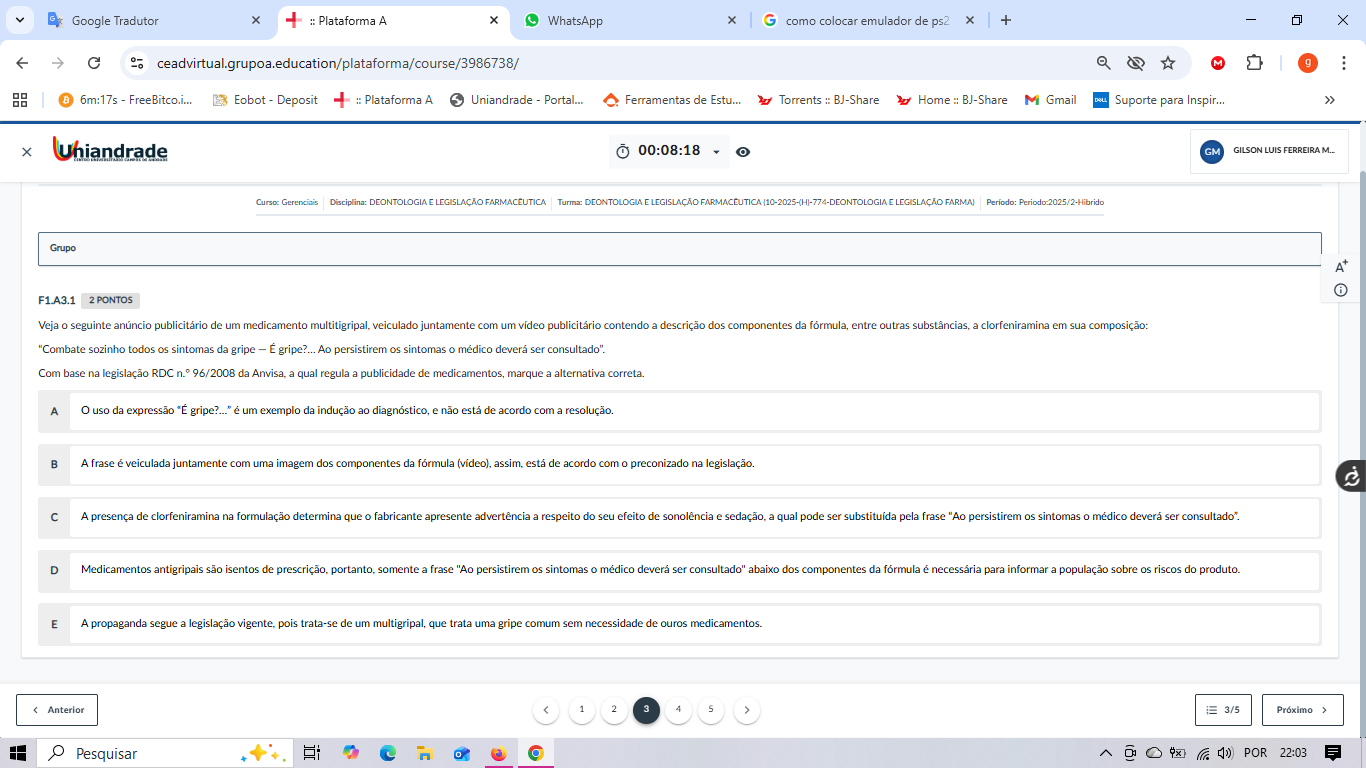Screen dimensions: 1366x768
Task: Click the GM user avatar
Action: pos(1212,151)
